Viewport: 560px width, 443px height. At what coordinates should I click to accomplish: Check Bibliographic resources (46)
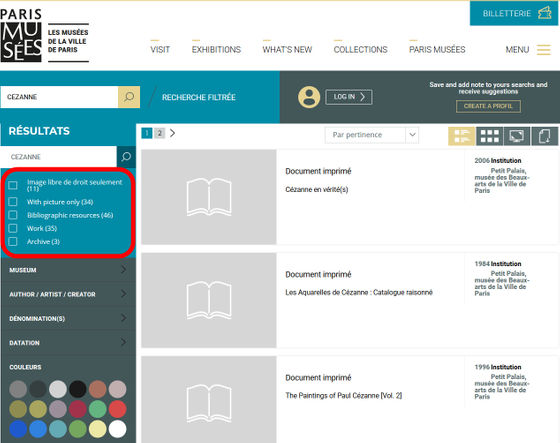coord(13,215)
